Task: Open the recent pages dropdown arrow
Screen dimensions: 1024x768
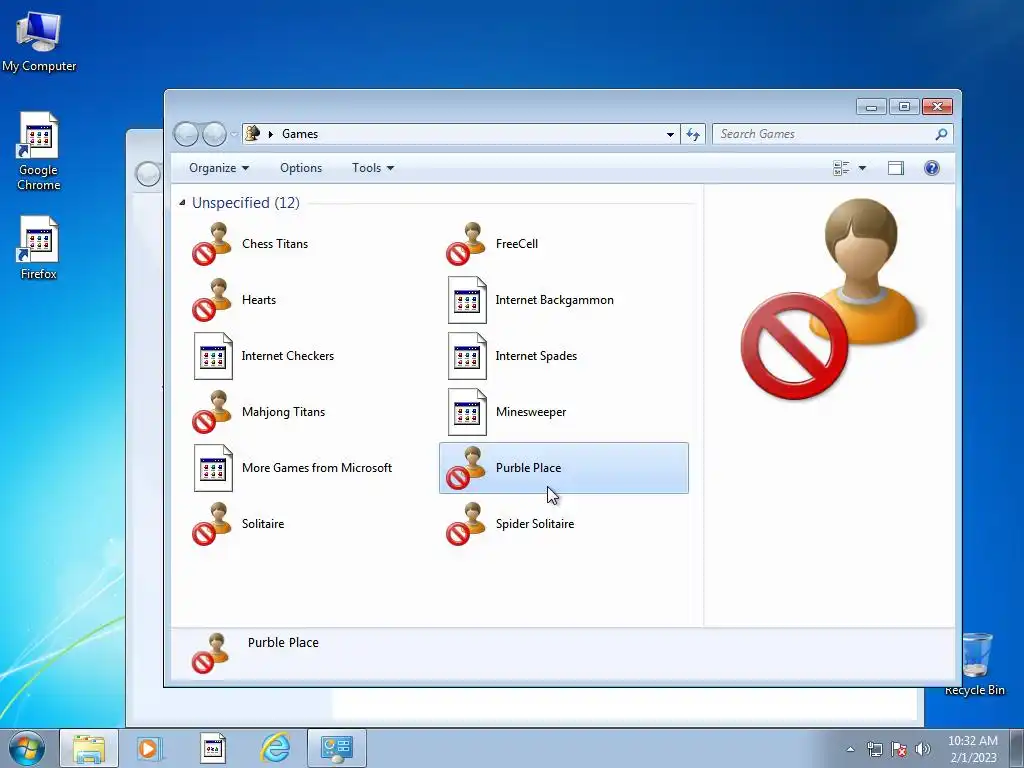Action: click(x=233, y=135)
